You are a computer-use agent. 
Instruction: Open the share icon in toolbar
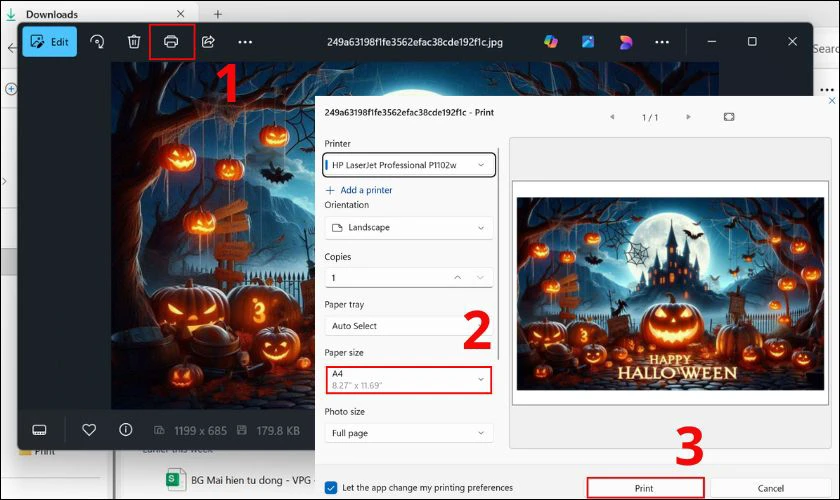click(x=208, y=42)
